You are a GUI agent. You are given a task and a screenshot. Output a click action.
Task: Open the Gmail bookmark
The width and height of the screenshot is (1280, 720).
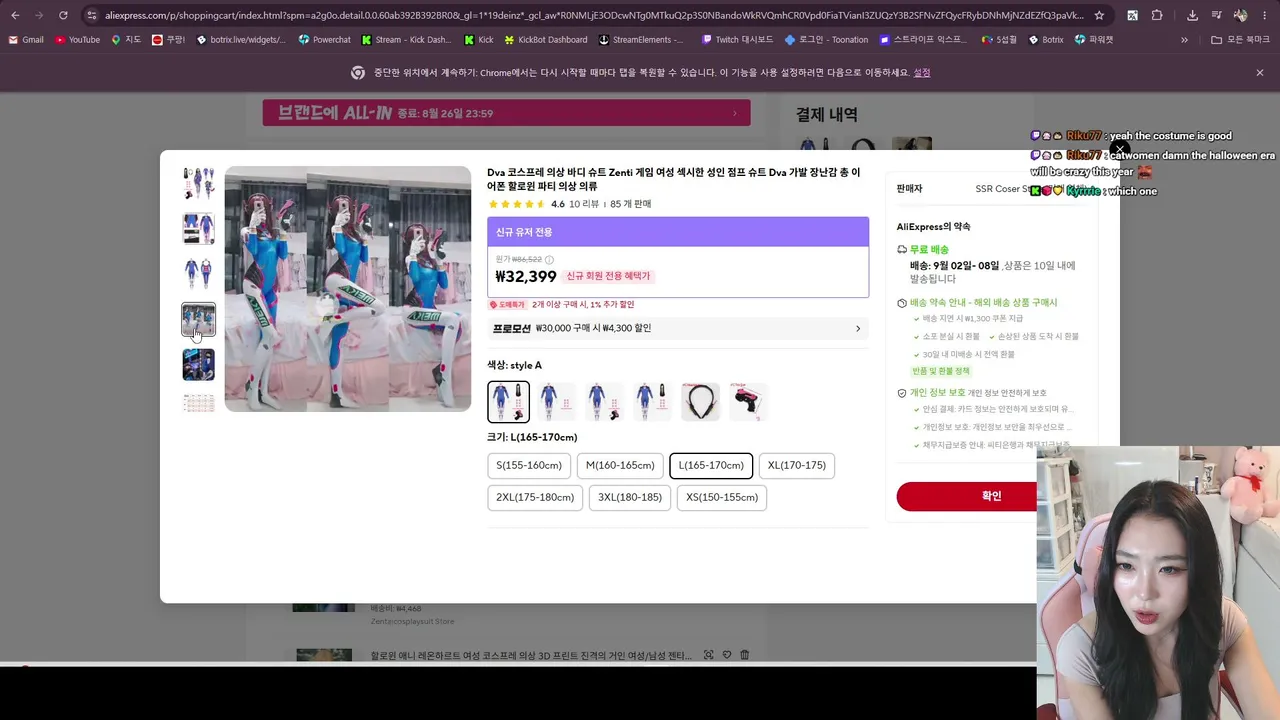click(x=25, y=40)
